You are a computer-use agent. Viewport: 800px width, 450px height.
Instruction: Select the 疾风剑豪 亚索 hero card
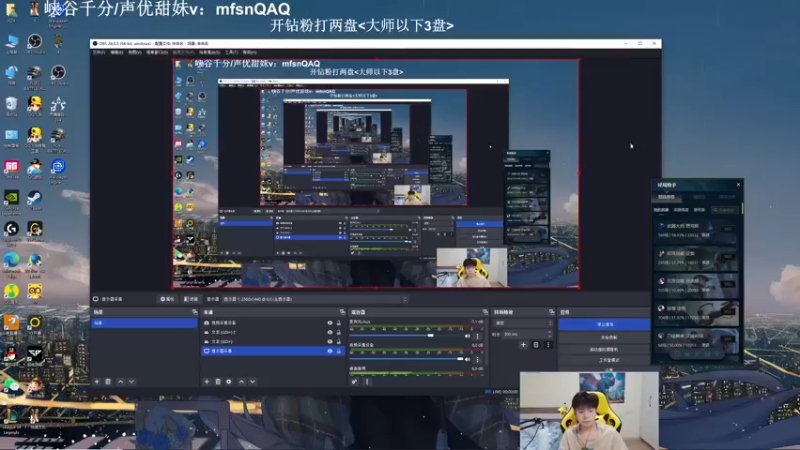pos(696,258)
